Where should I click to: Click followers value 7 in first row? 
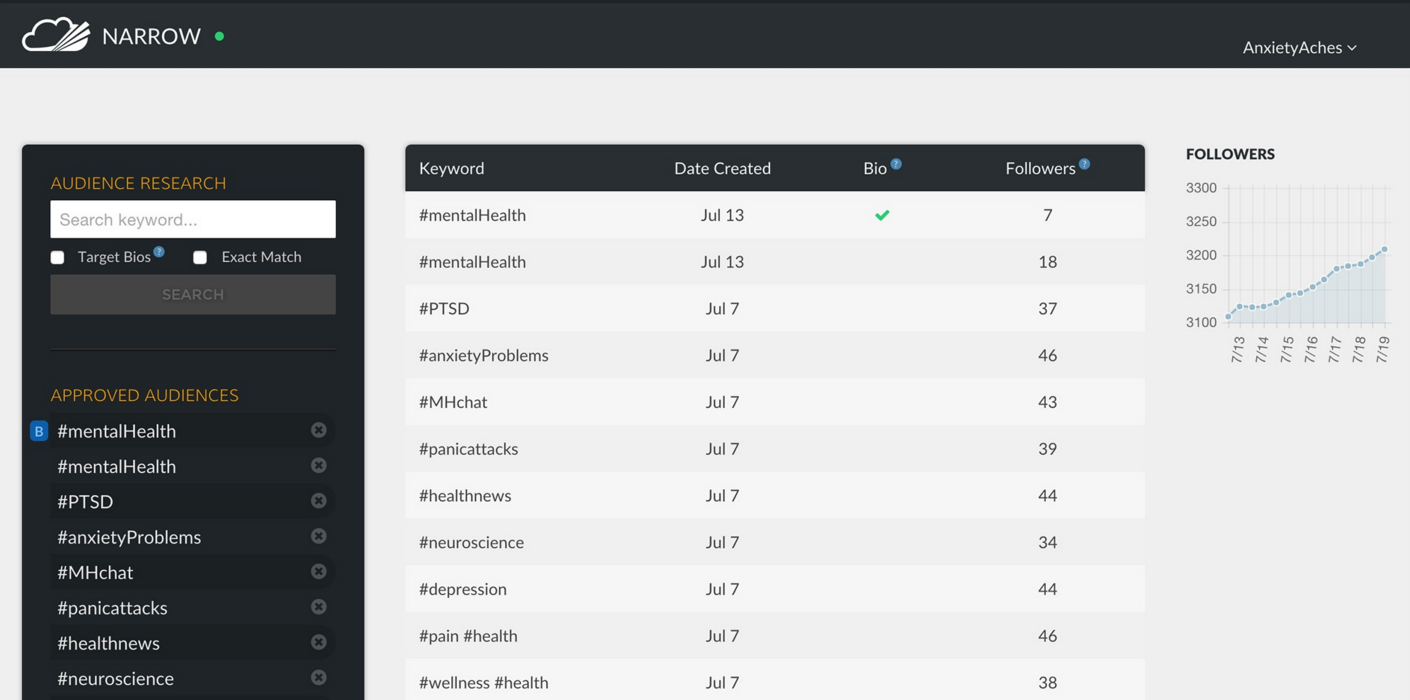point(1047,215)
